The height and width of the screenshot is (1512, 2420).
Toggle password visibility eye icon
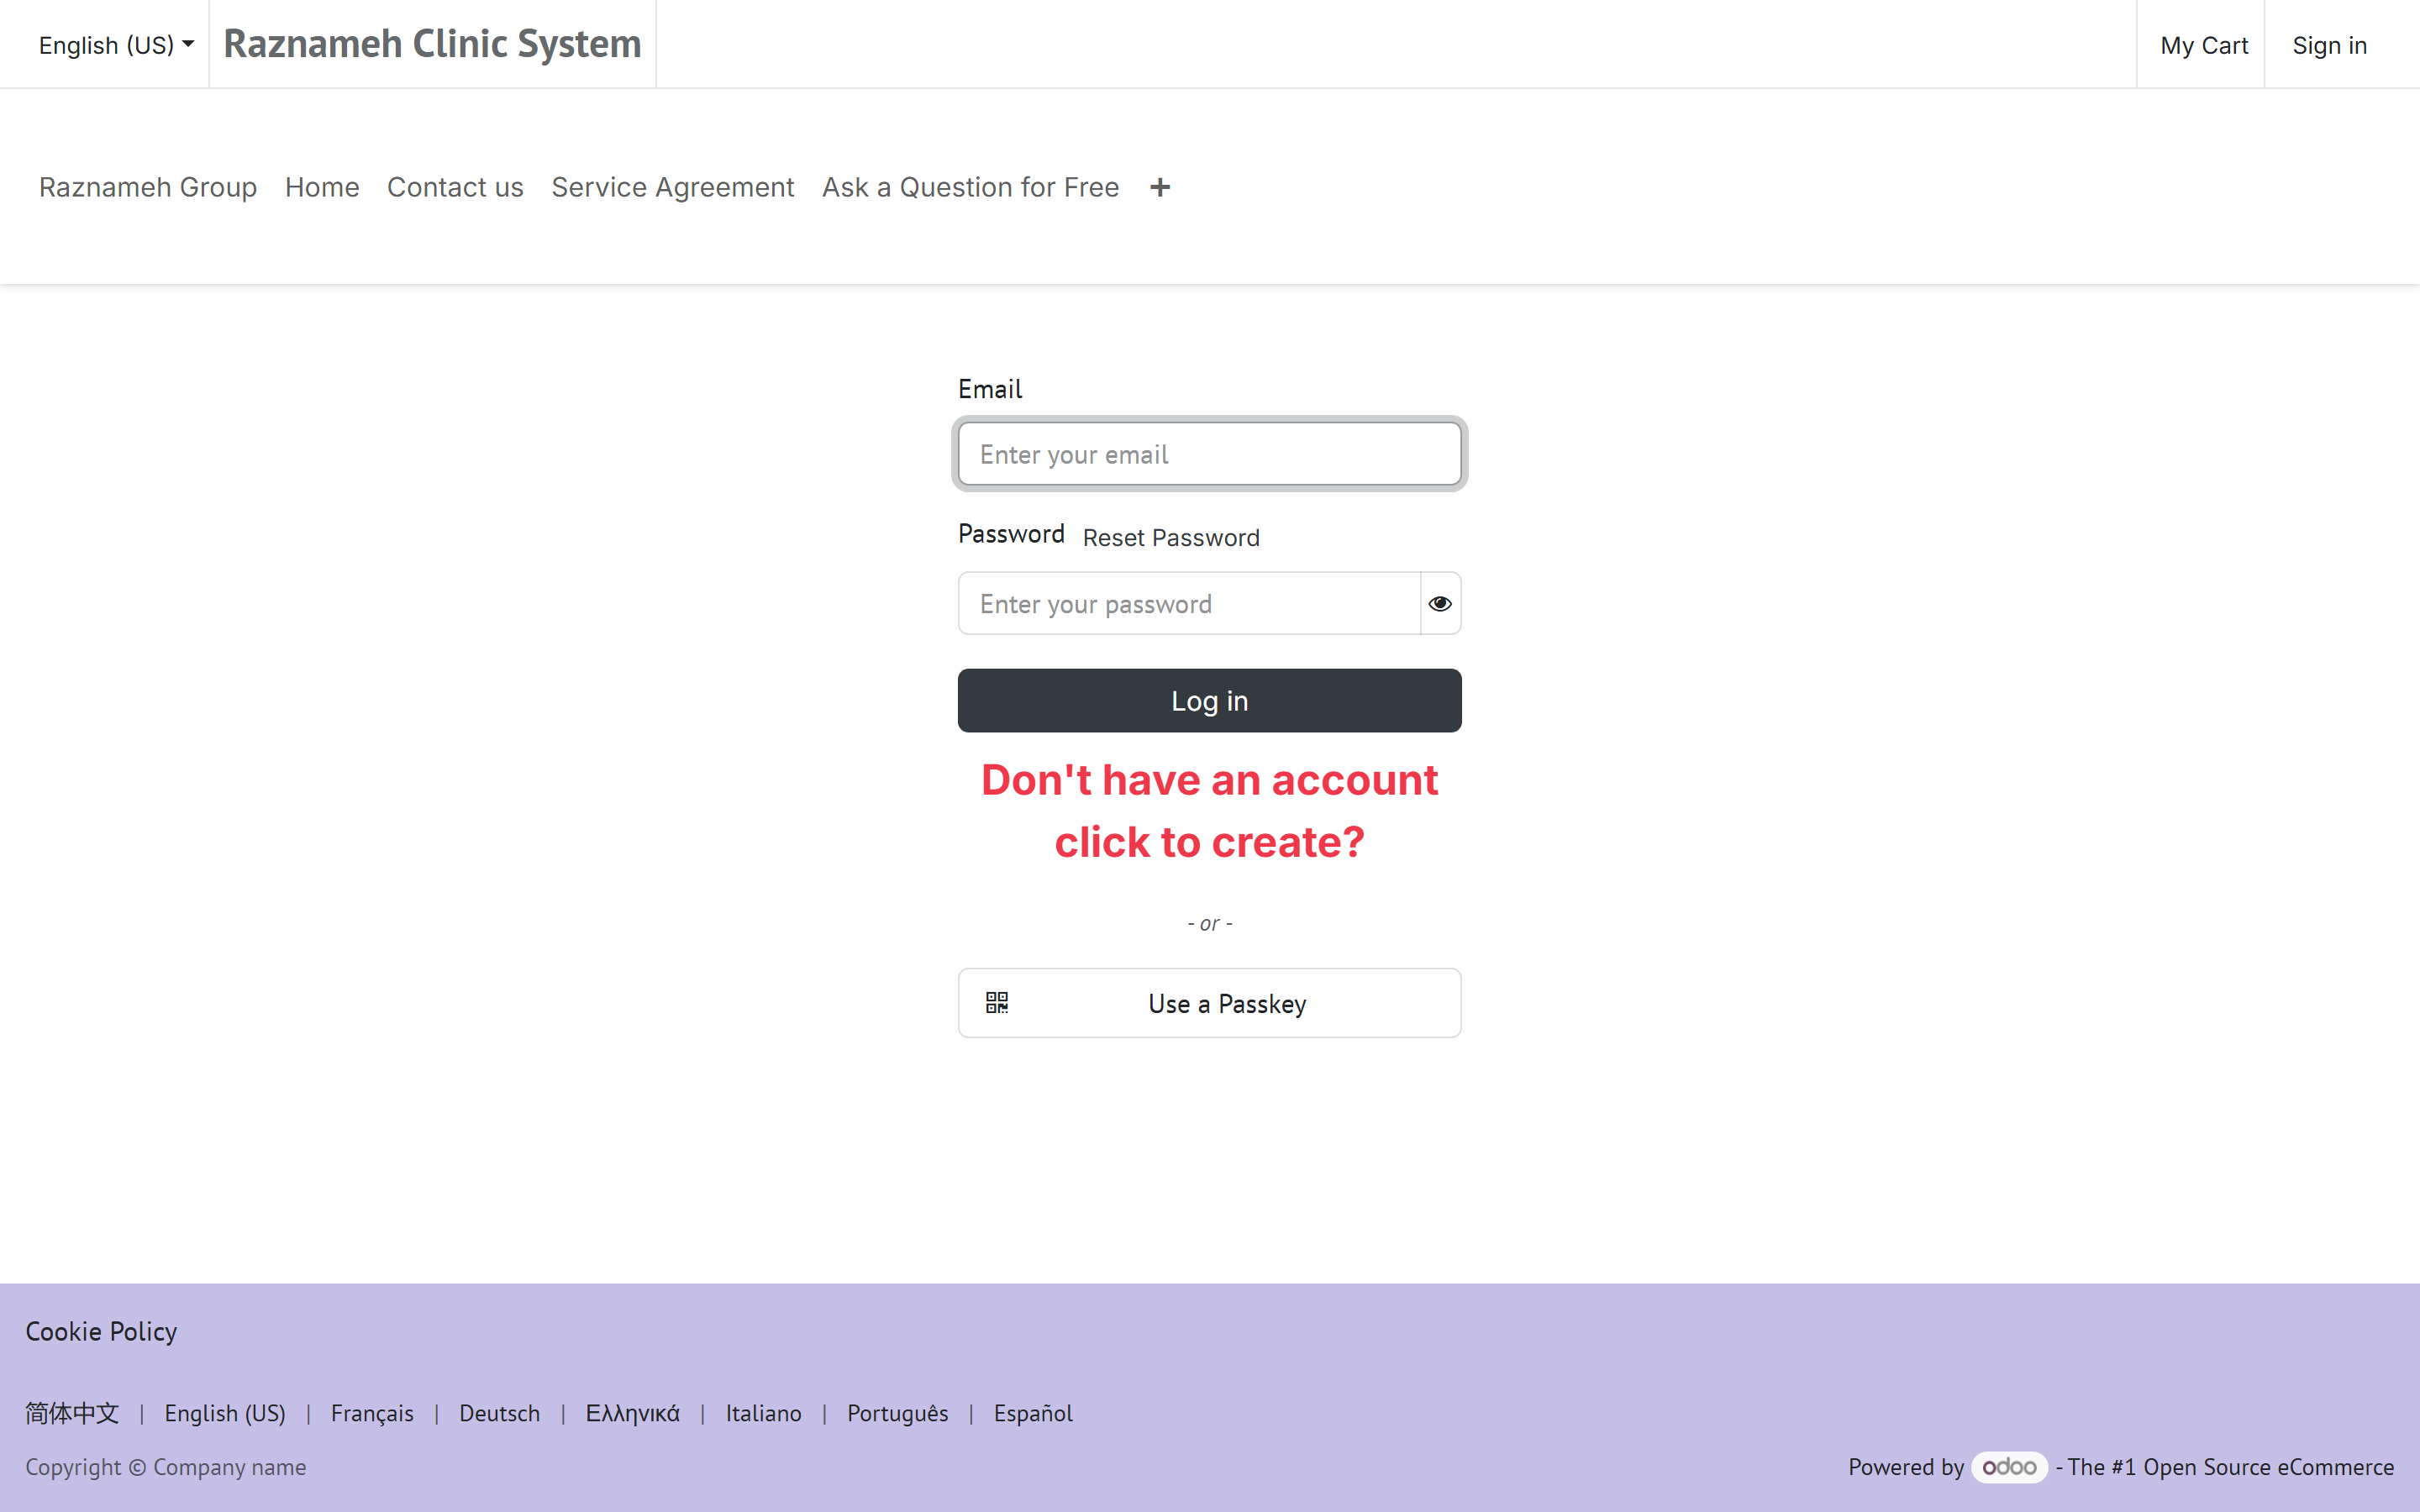point(1440,603)
